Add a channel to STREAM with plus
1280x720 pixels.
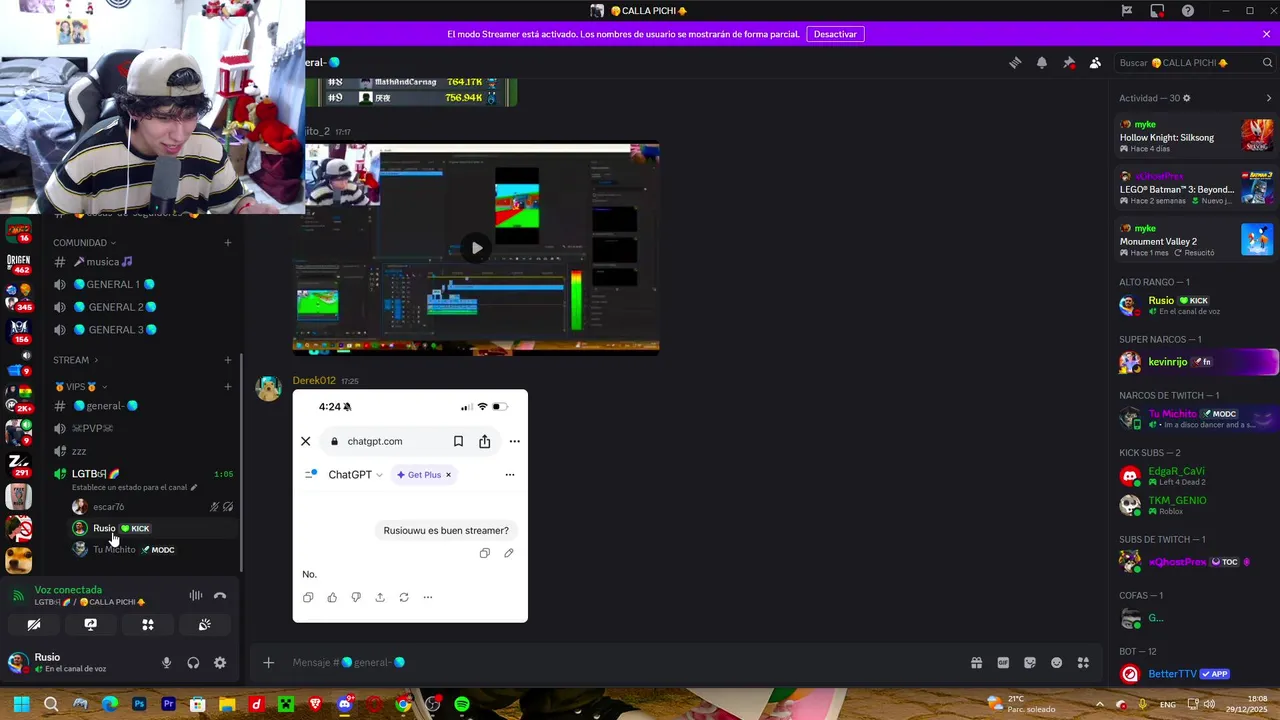tap(228, 360)
